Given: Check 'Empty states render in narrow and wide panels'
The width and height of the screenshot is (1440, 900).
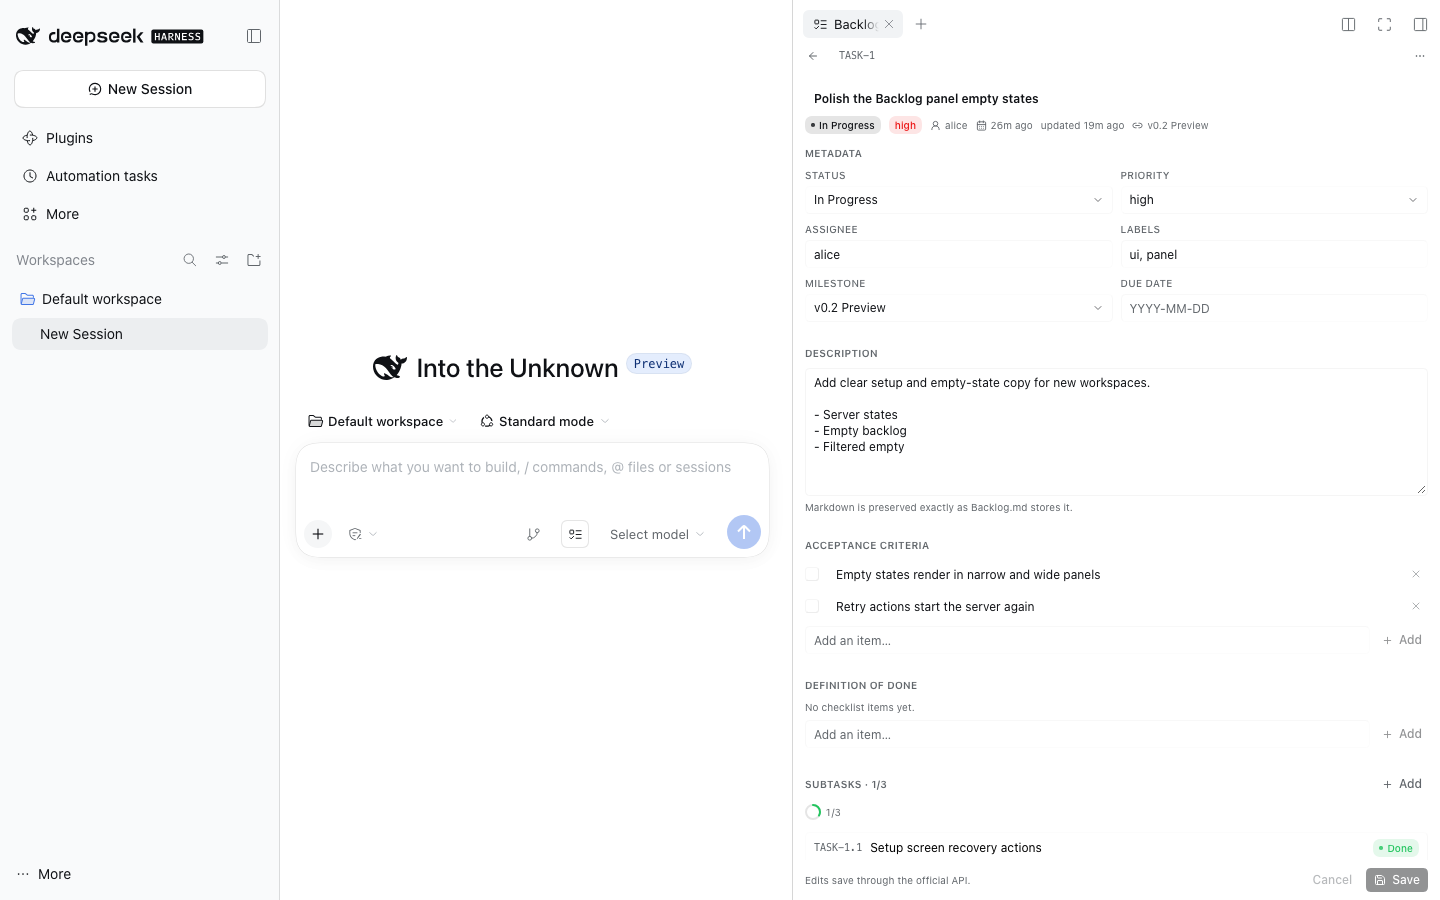Looking at the screenshot, I should click(812, 574).
